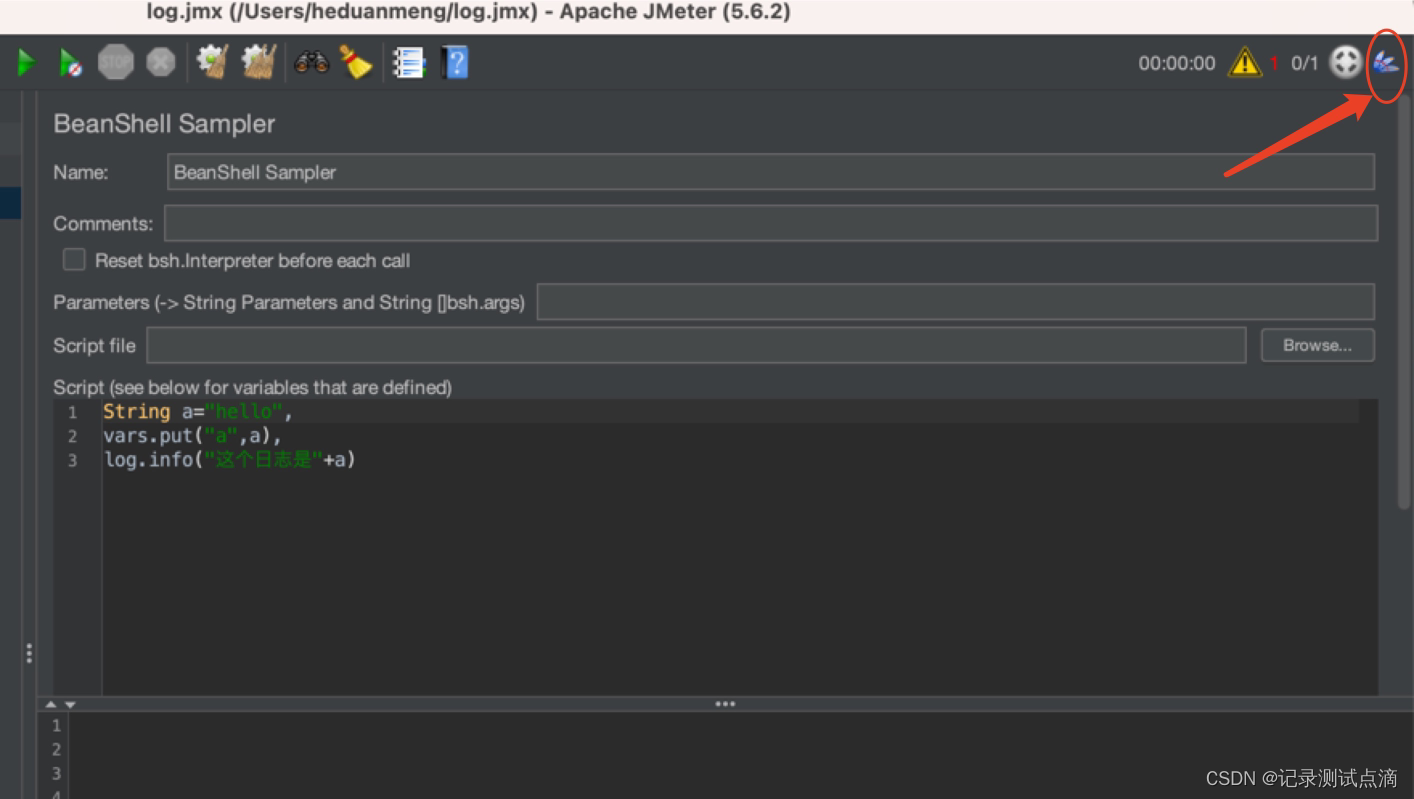Viewport: 1414px width, 799px height.
Task: Click into the Comments field
Action: coord(770,223)
